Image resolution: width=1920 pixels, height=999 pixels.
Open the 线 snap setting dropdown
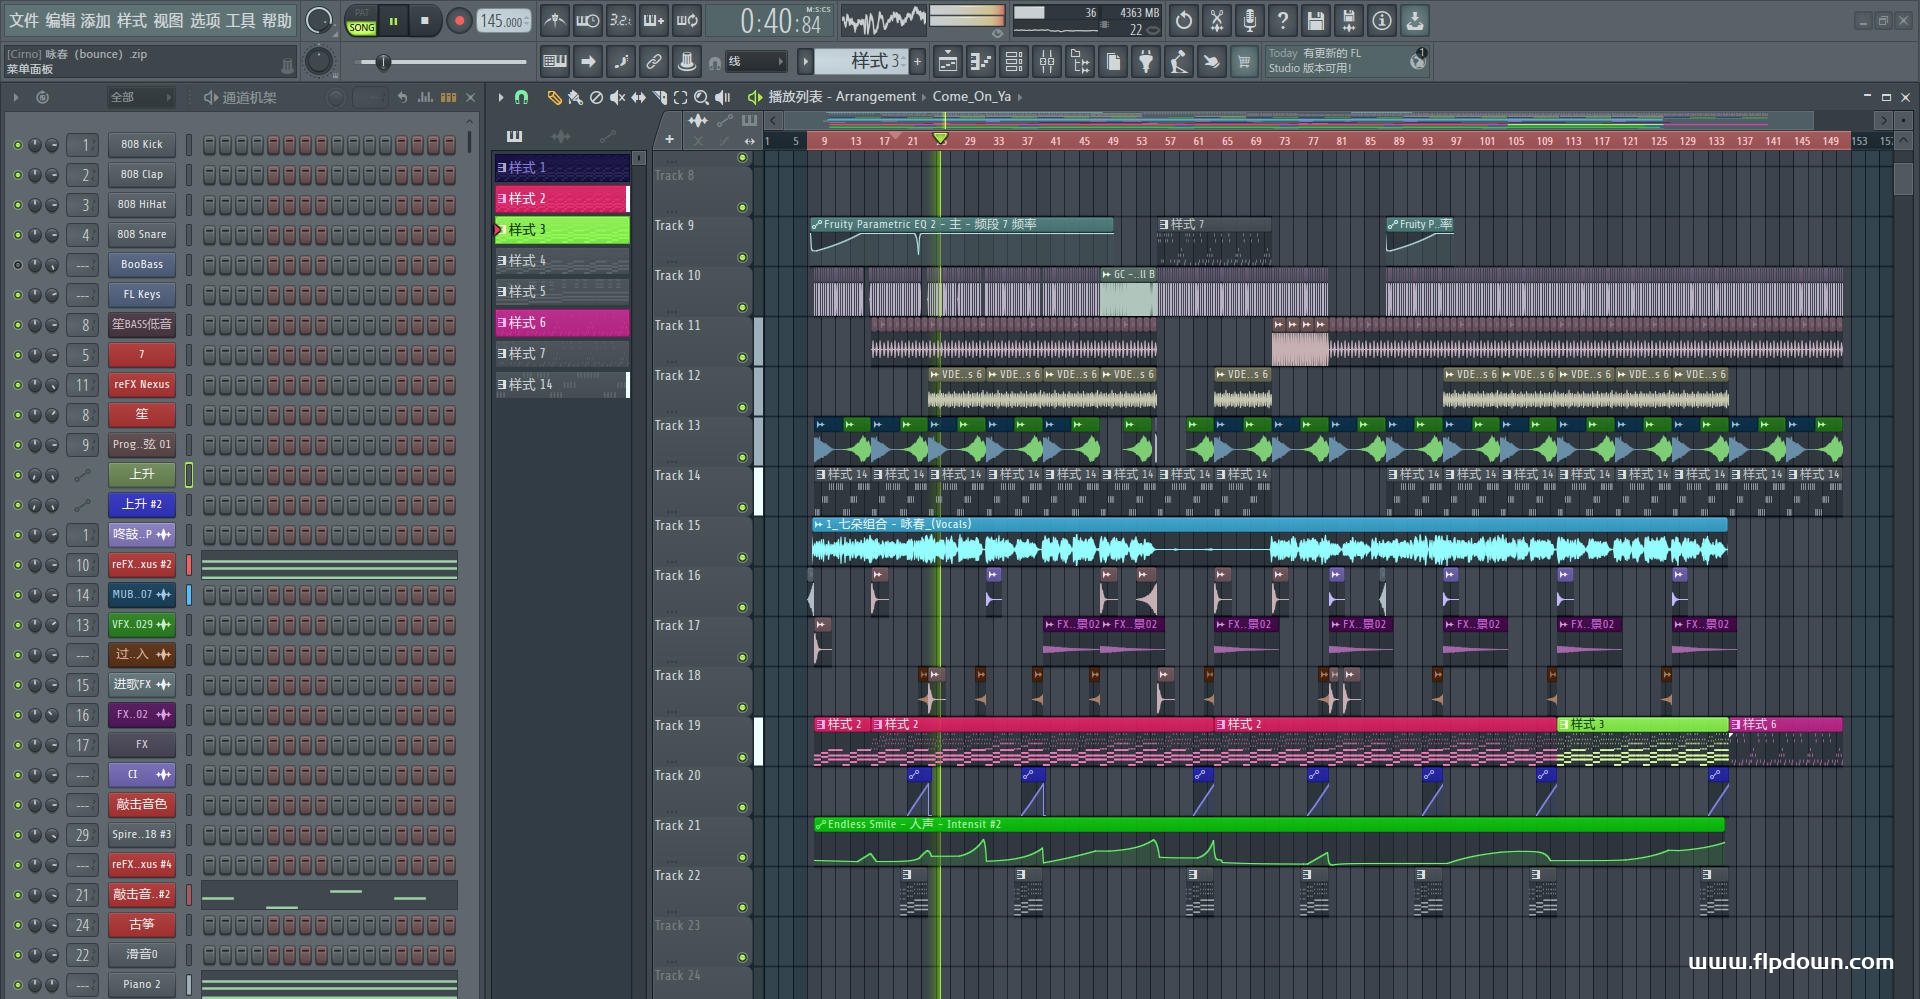pos(756,62)
